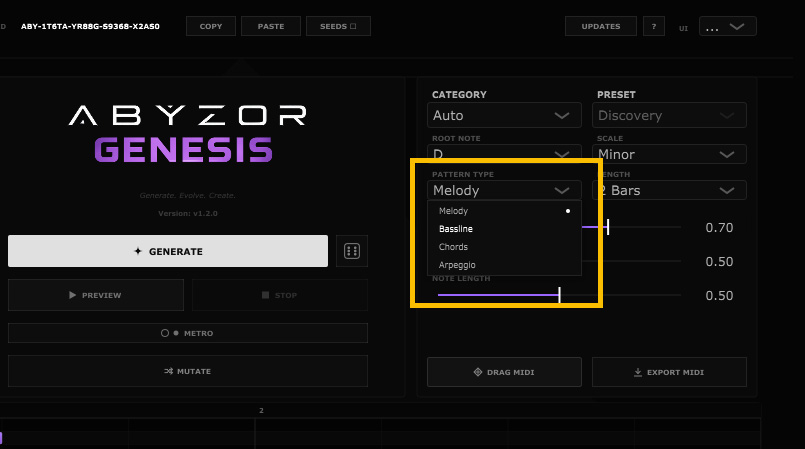Screen dimensions: 805x449
Task: Click the Mutate button
Action: [188, 371]
